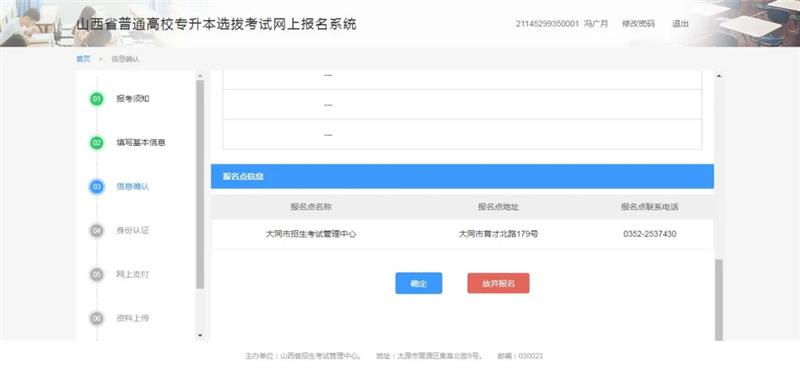This screenshot has width=800, height=370.
Task: Click the sidebar scrollbar thumb
Action: (199, 184)
